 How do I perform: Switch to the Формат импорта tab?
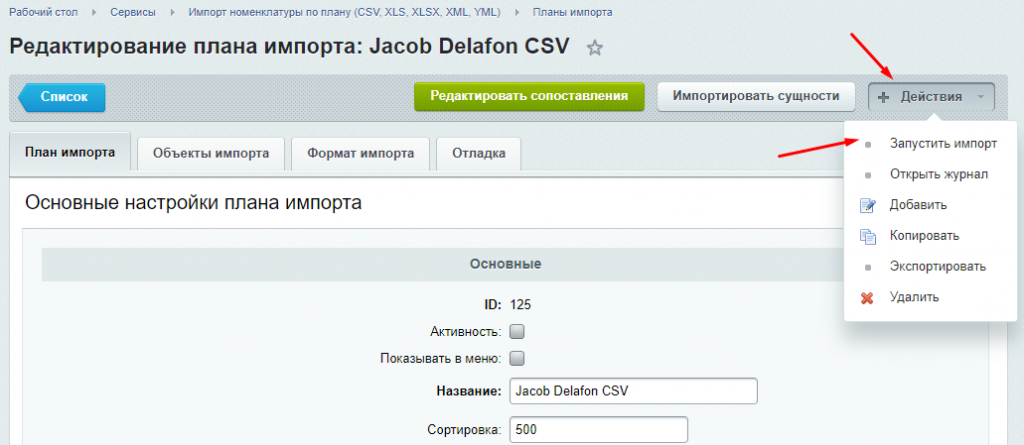[x=360, y=154]
